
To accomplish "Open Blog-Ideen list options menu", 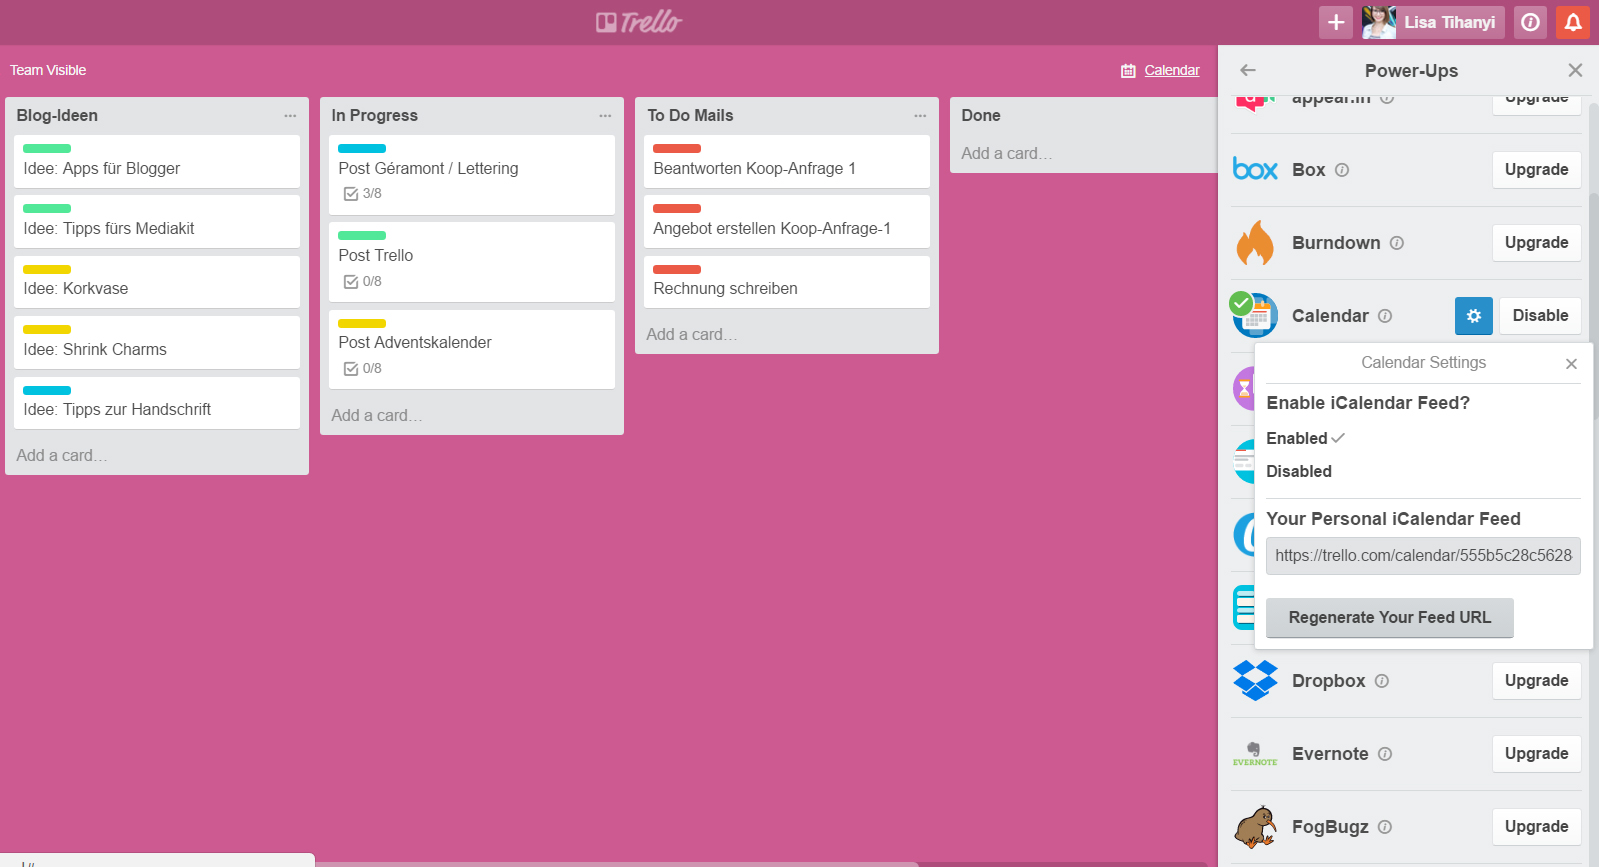I will tap(290, 116).
